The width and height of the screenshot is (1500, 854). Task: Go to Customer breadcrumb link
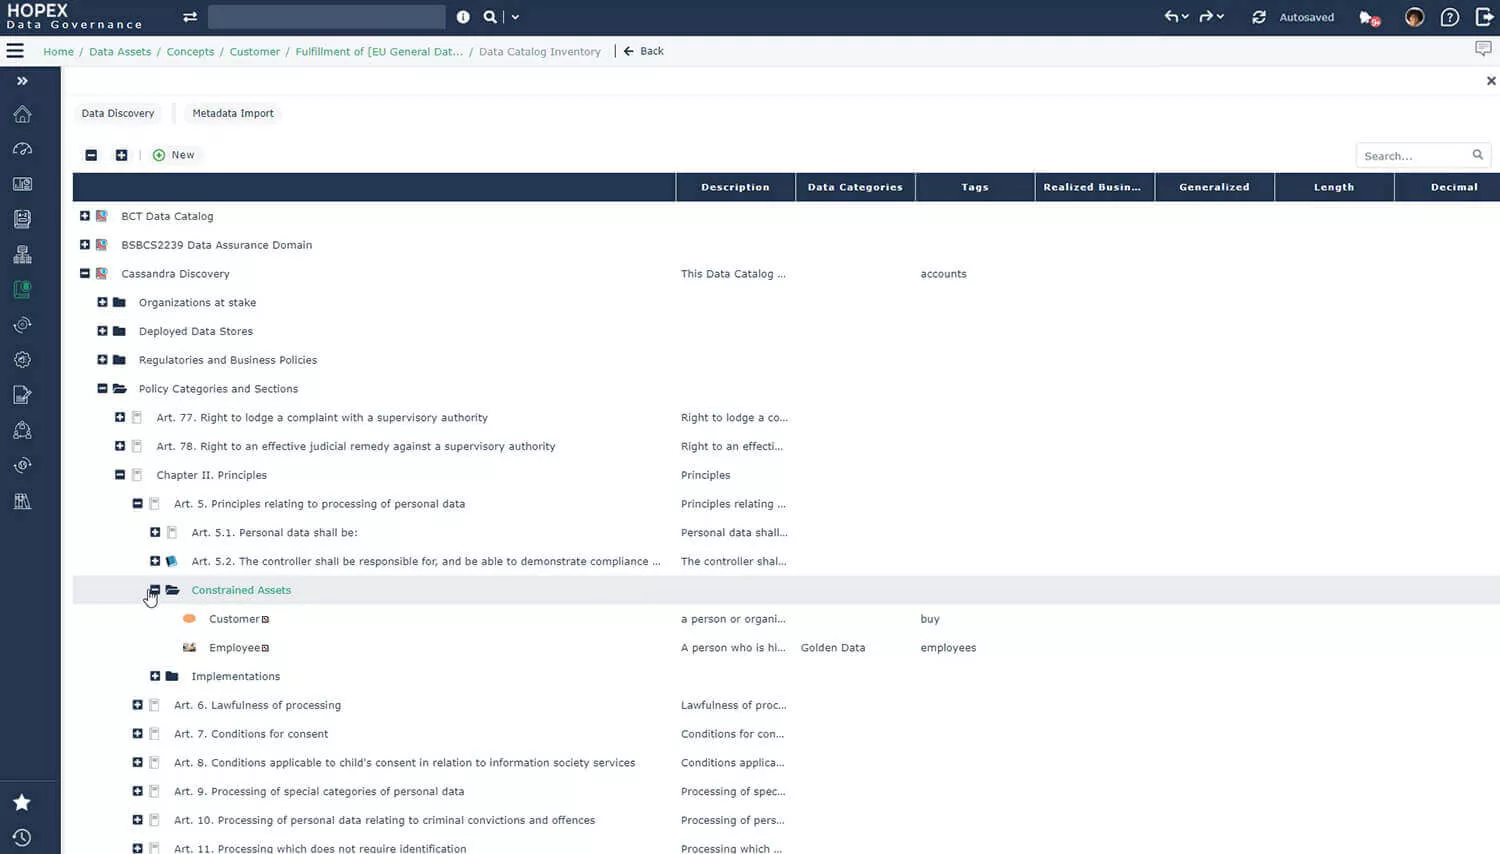click(255, 52)
